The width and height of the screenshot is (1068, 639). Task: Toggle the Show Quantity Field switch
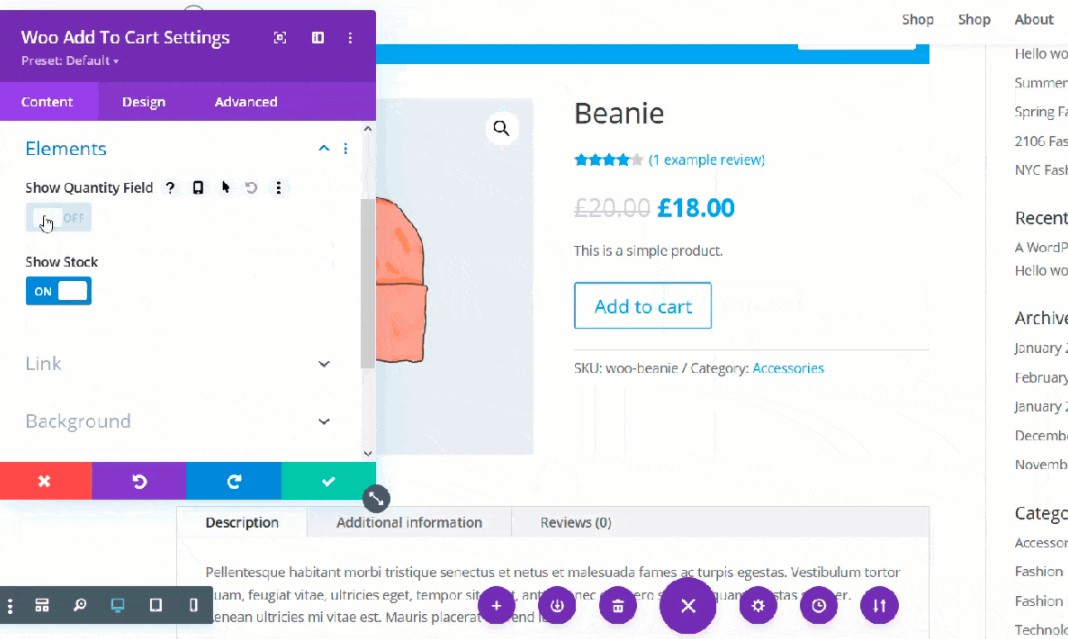58,218
